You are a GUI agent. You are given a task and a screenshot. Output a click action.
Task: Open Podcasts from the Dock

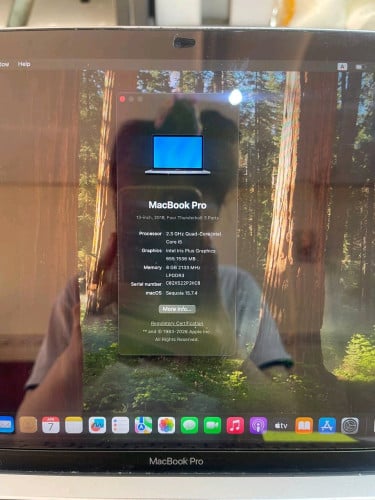(x=258, y=425)
